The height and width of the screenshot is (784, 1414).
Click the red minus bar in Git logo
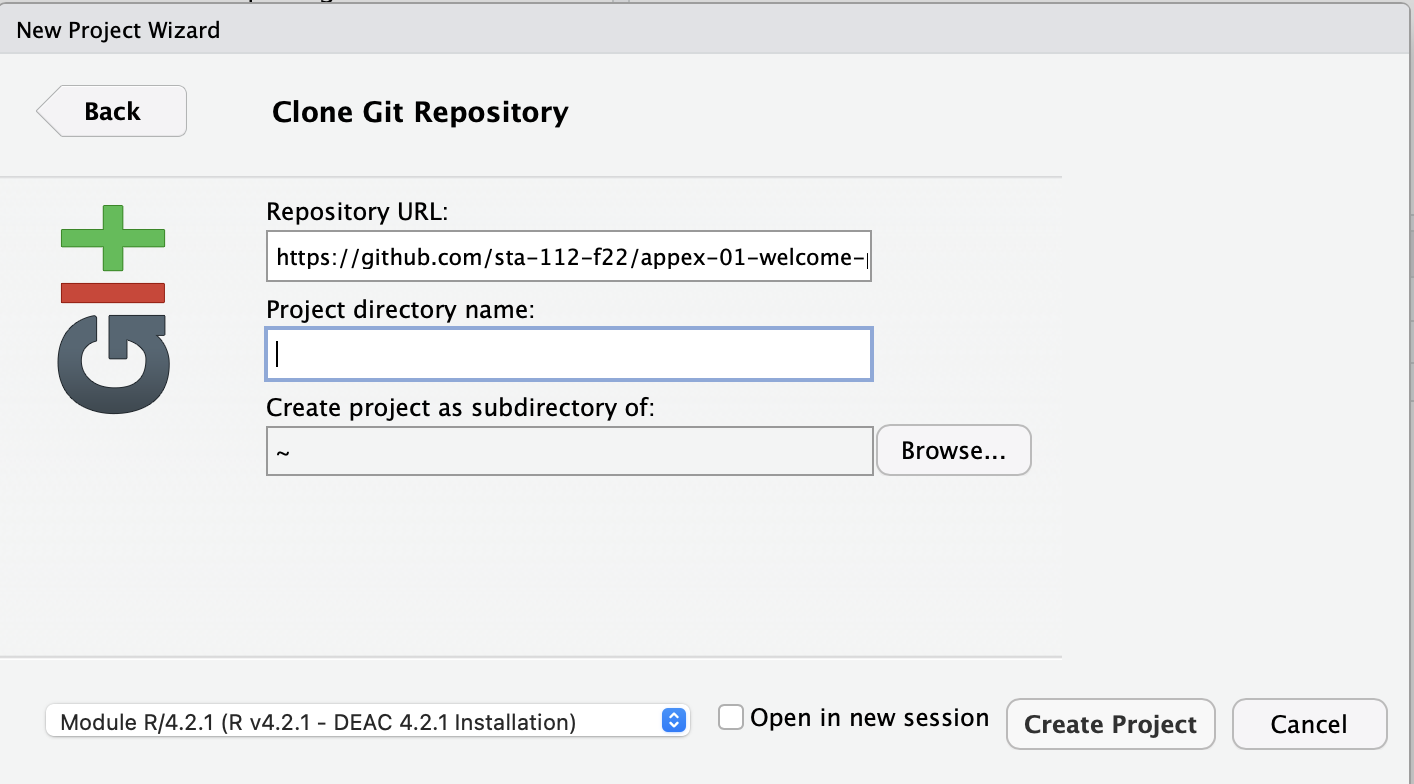pyautogui.click(x=113, y=292)
